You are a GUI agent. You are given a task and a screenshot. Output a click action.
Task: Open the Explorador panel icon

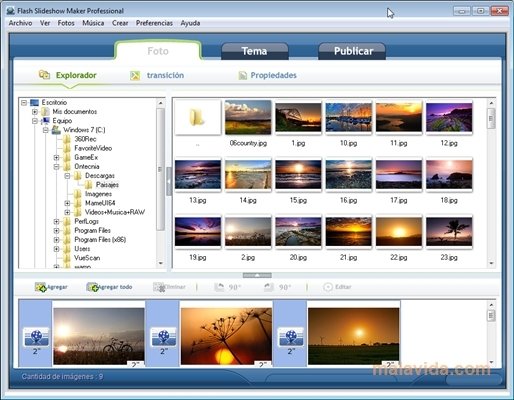point(44,75)
